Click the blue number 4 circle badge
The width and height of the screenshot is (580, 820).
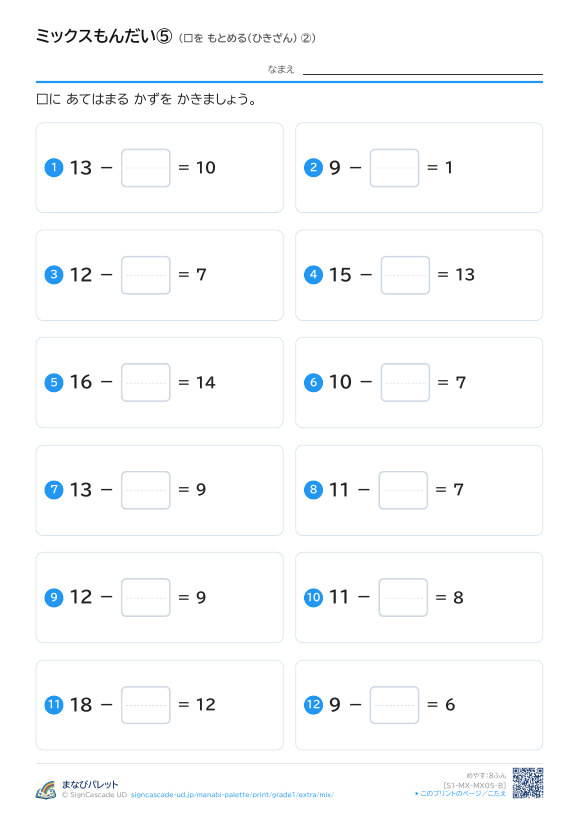pyautogui.click(x=313, y=275)
